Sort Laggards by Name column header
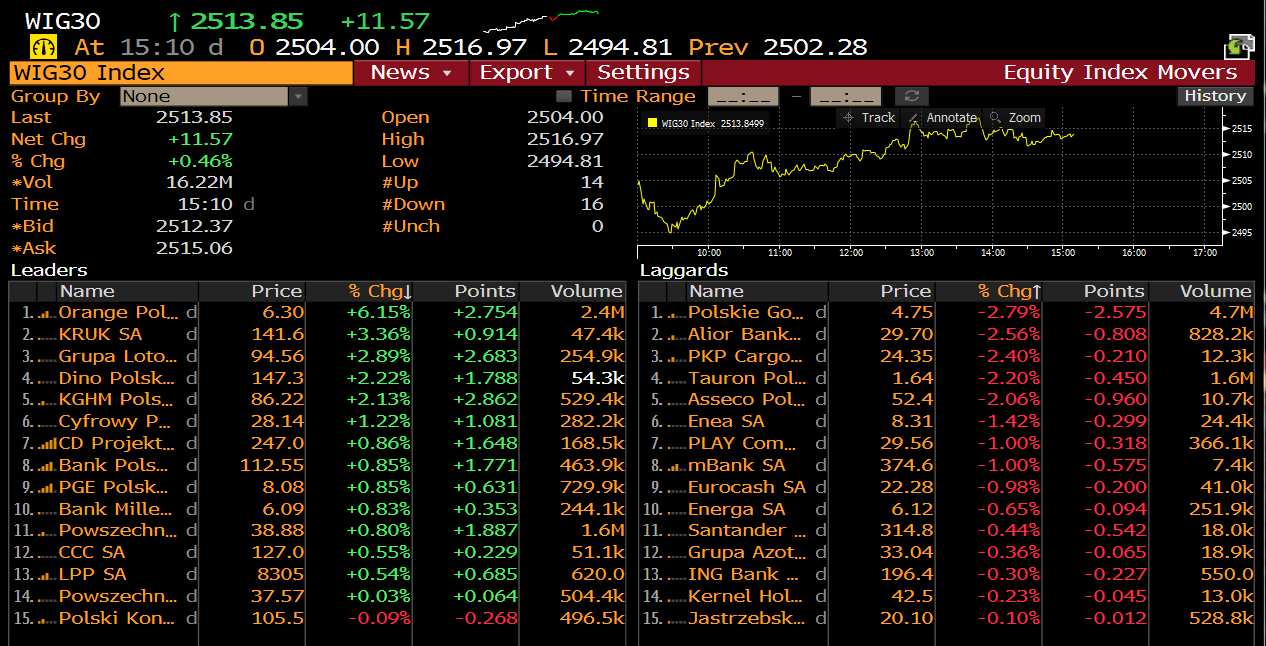The width and height of the screenshot is (1266, 646). point(758,291)
